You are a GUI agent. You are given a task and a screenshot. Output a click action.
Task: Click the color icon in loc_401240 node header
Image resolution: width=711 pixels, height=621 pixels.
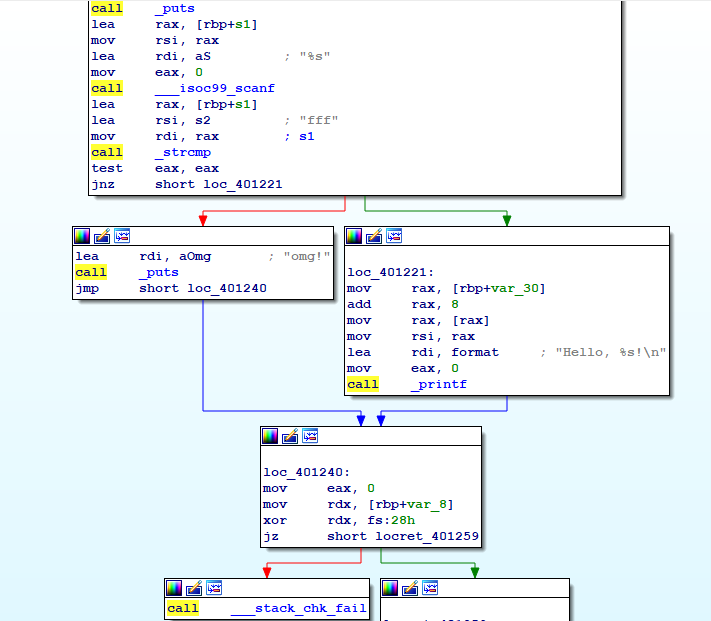coord(270,436)
